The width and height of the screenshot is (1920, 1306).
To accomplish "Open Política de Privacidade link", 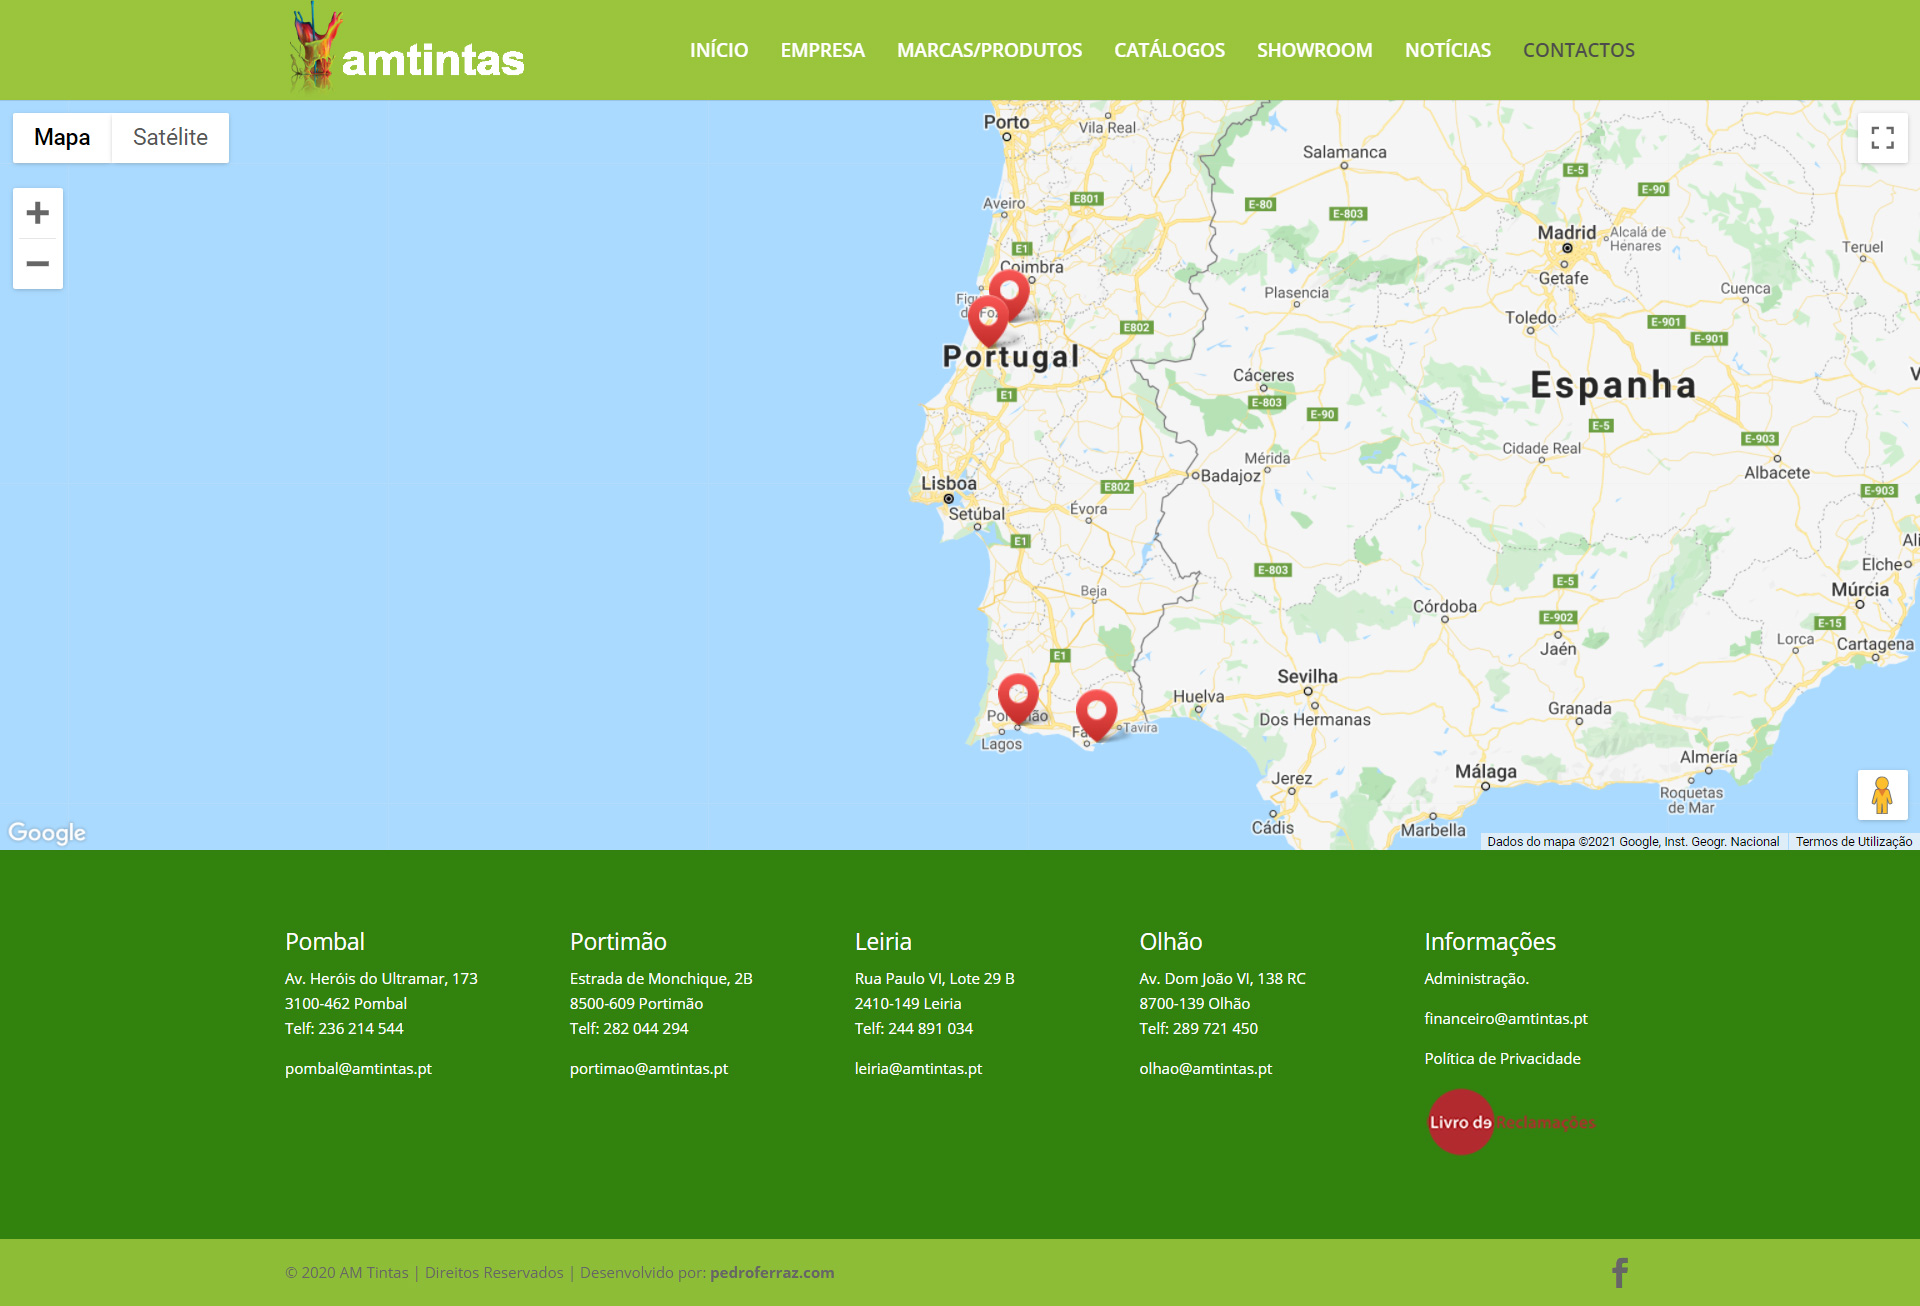I will tap(1502, 1058).
